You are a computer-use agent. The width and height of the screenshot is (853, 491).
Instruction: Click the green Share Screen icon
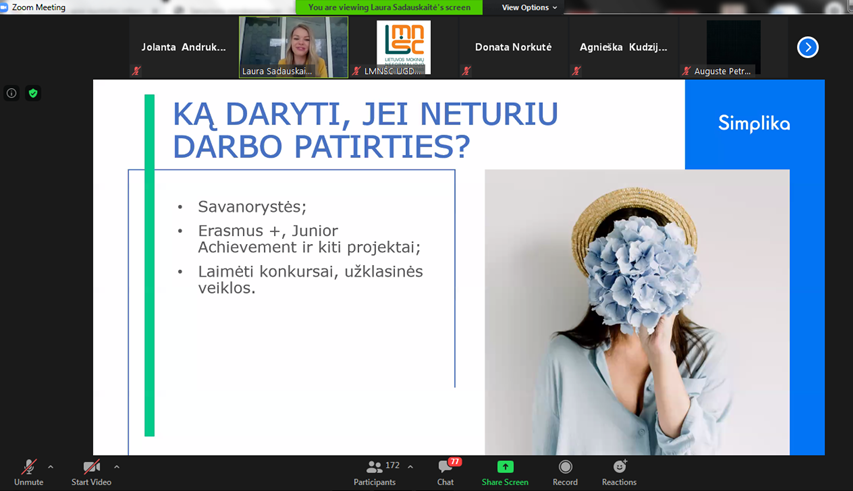(x=505, y=467)
